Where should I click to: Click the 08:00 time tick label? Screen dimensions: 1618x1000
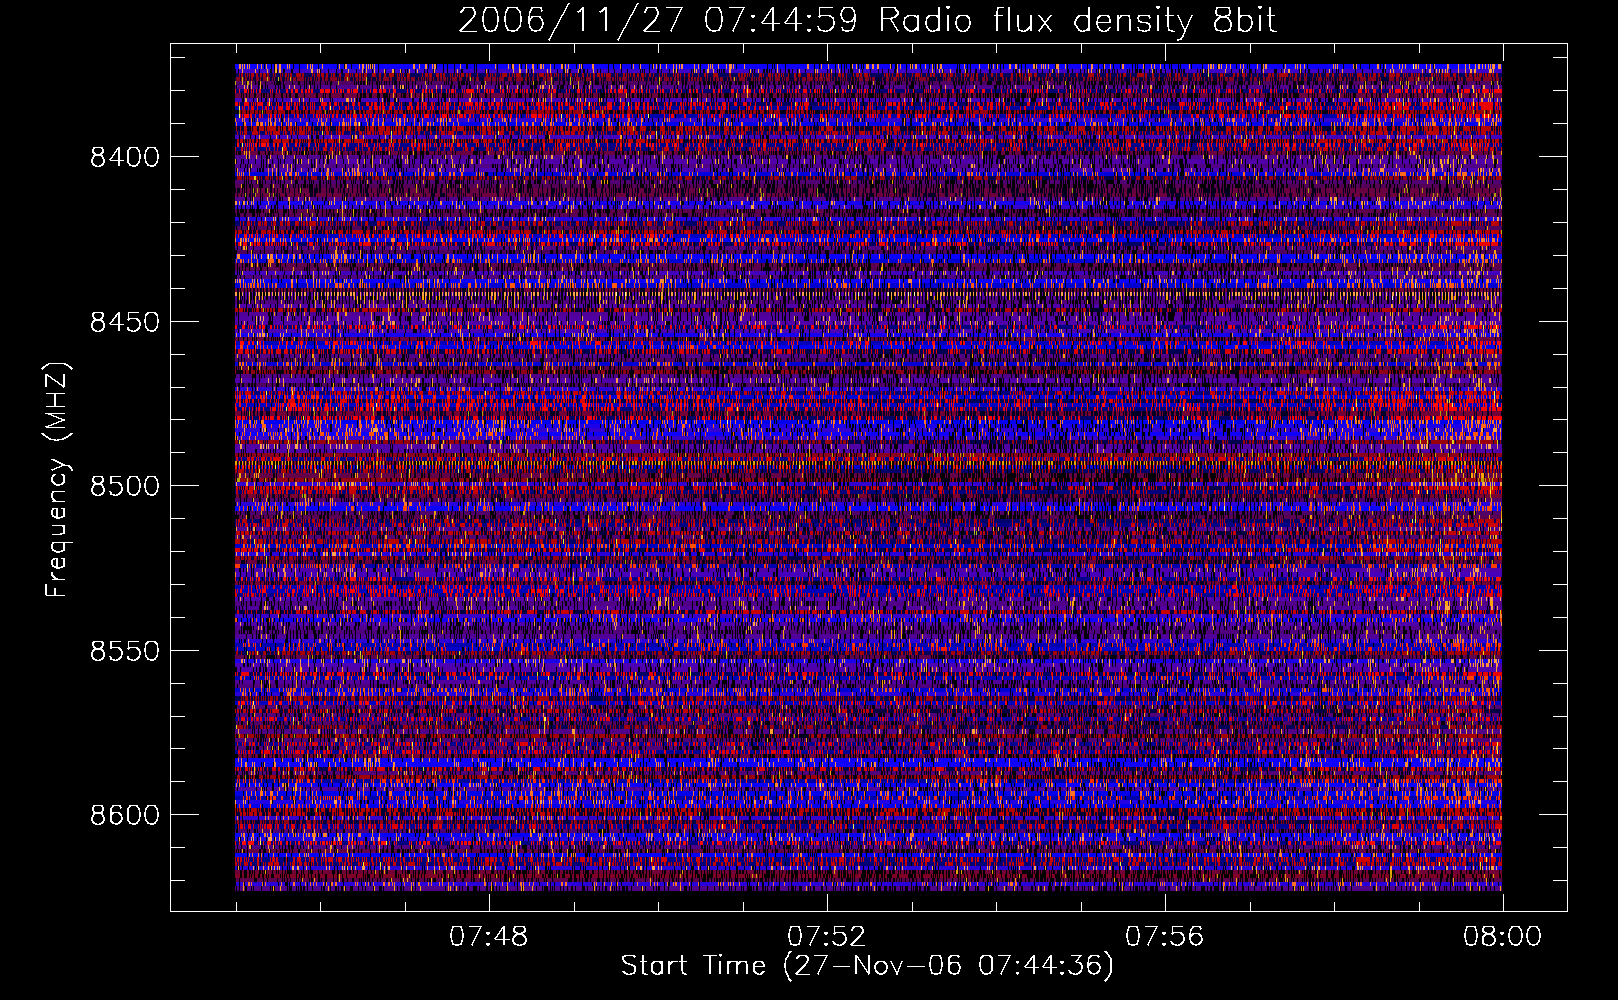coord(1502,937)
